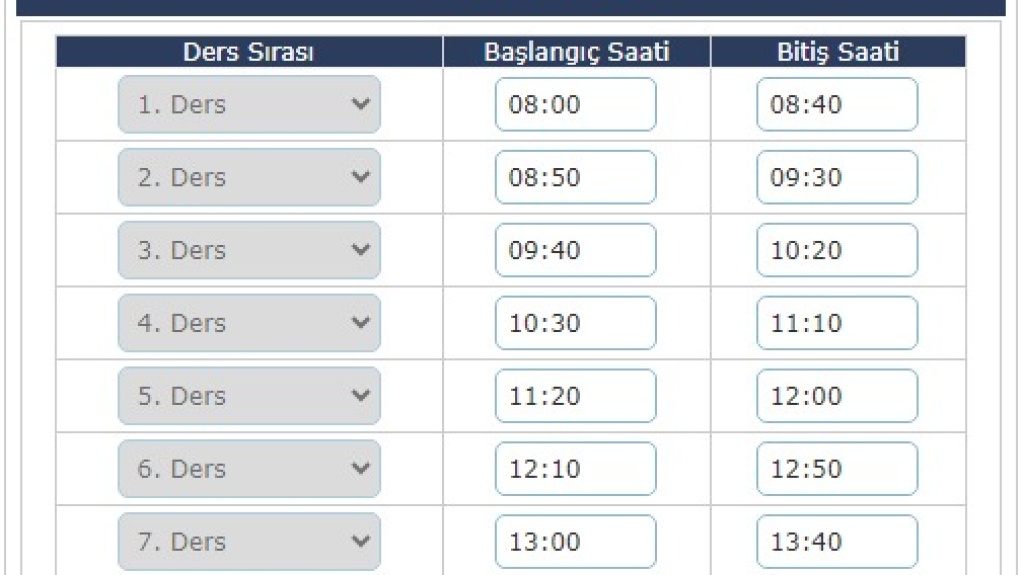This screenshot has width=1024, height=575.
Task: Expand the 2. Ders dropdown
Action: tap(249, 177)
